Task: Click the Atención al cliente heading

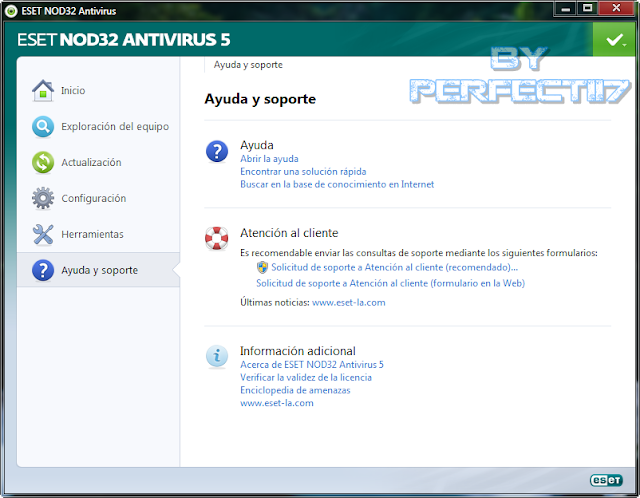Action: [x=289, y=233]
